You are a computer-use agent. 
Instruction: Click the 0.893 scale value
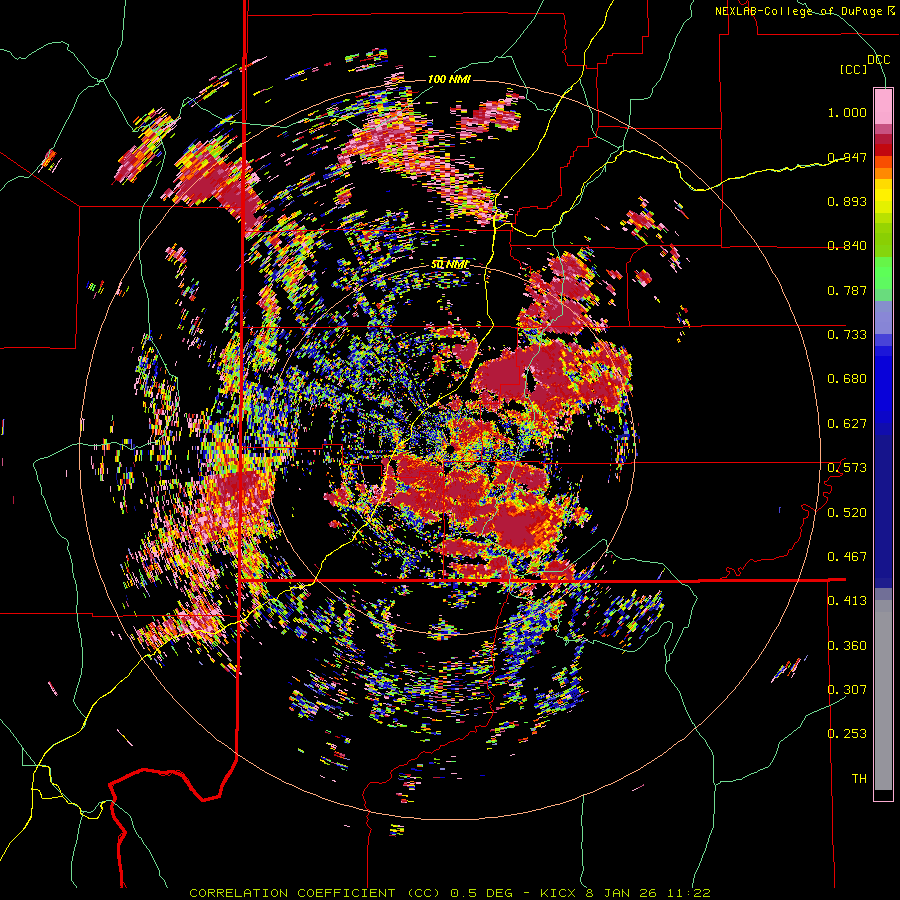pyautogui.click(x=847, y=201)
